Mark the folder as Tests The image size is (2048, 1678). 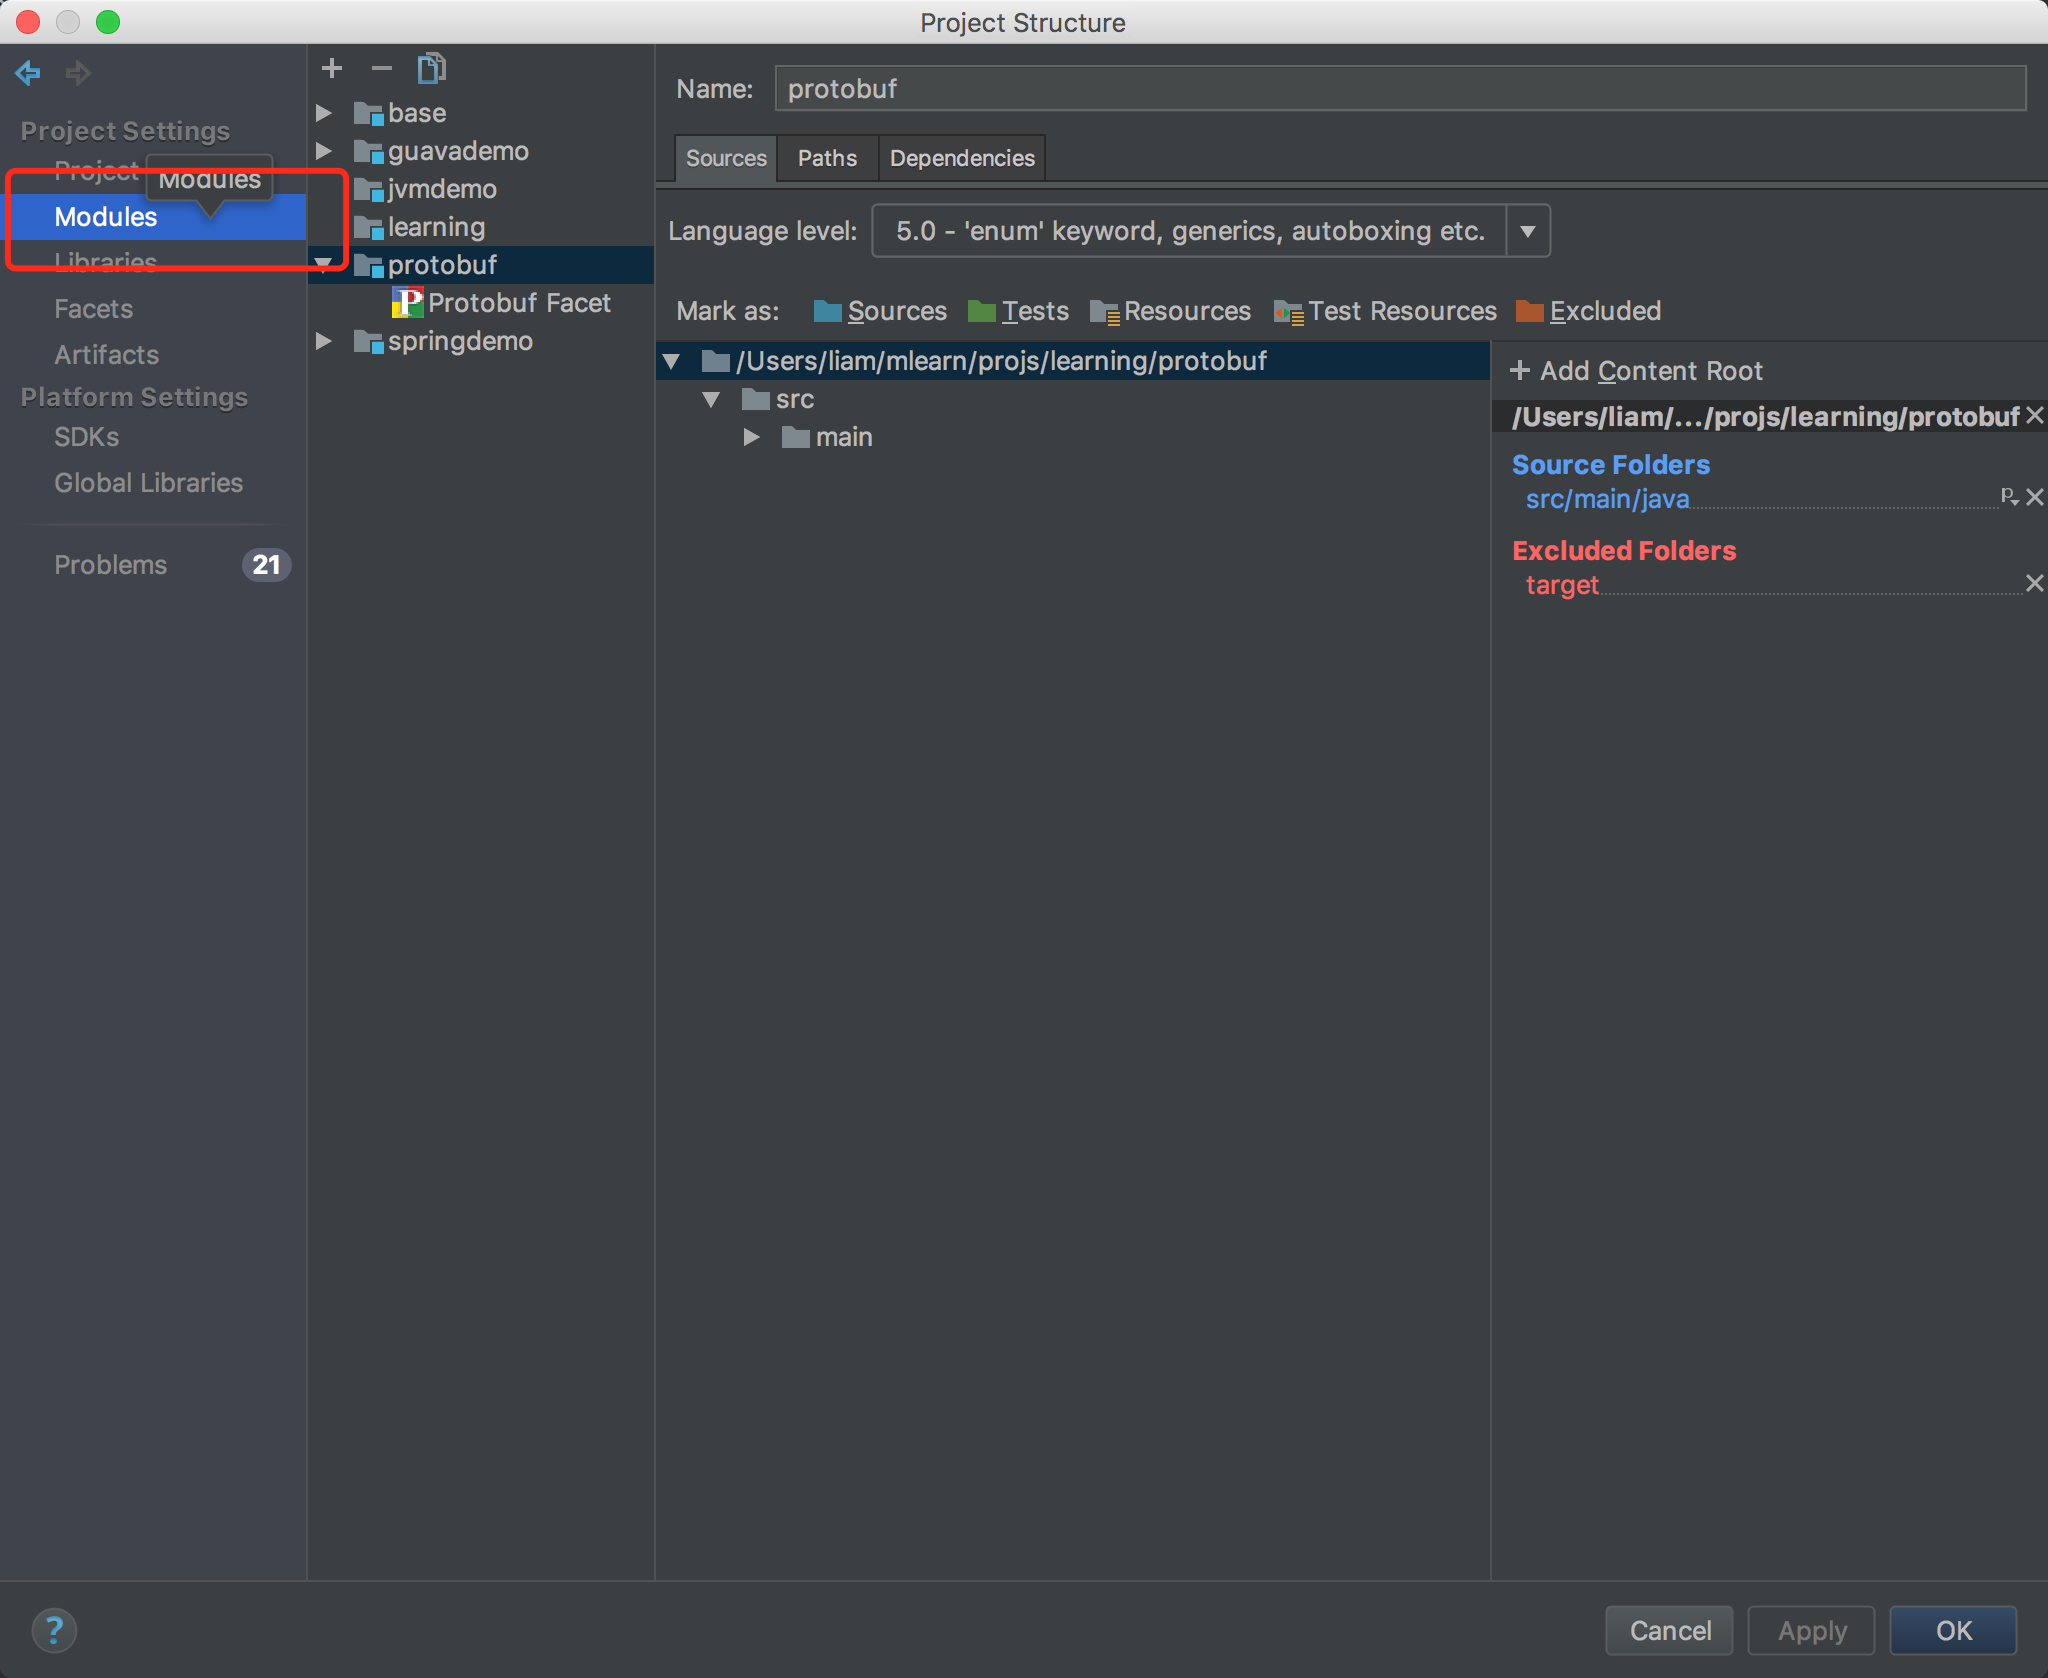(1018, 311)
